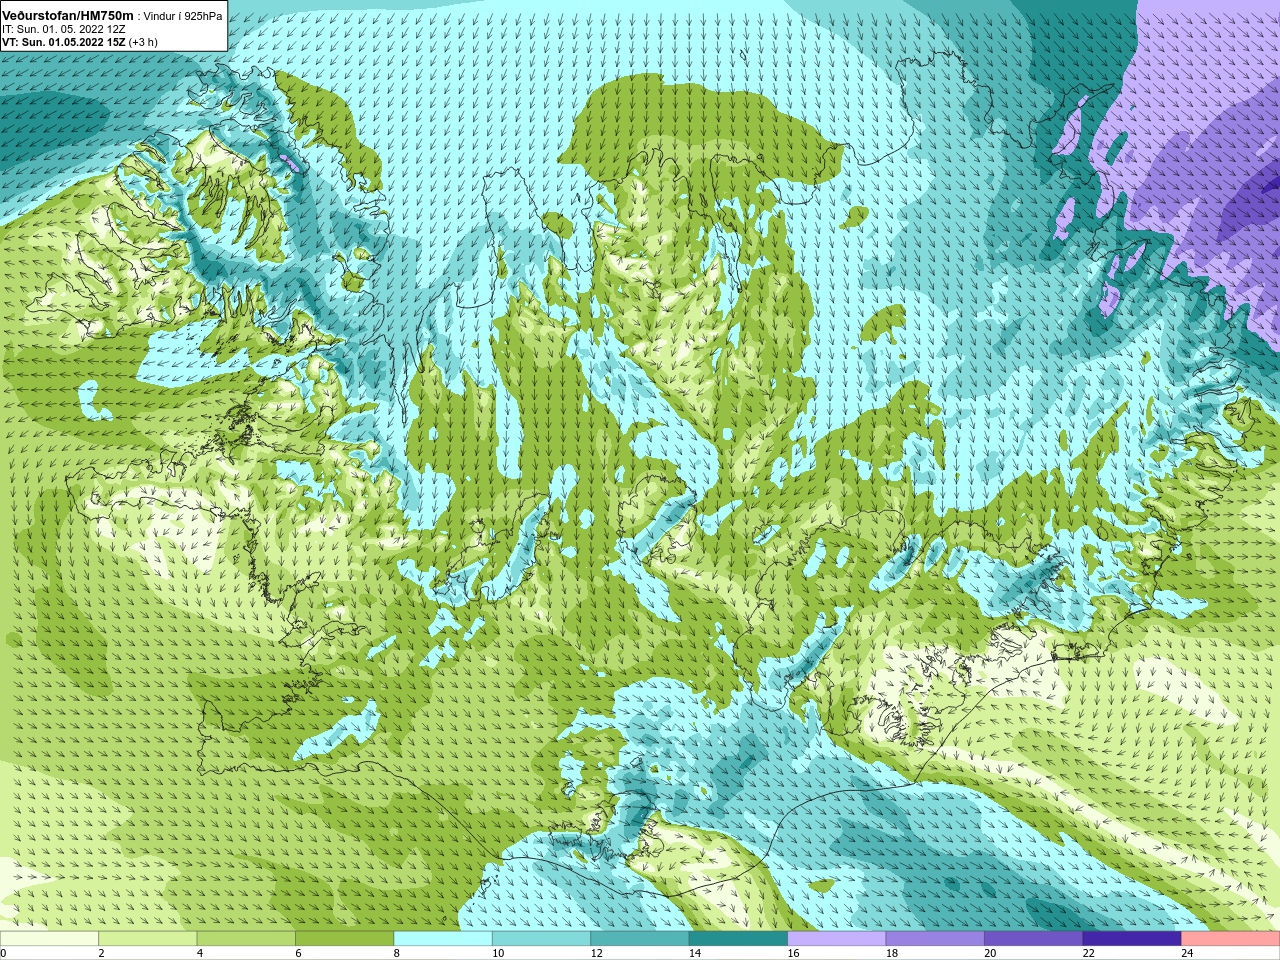Viewport: 1280px width, 960px height.
Task: Click the legend value '6'
Action: 298,953
